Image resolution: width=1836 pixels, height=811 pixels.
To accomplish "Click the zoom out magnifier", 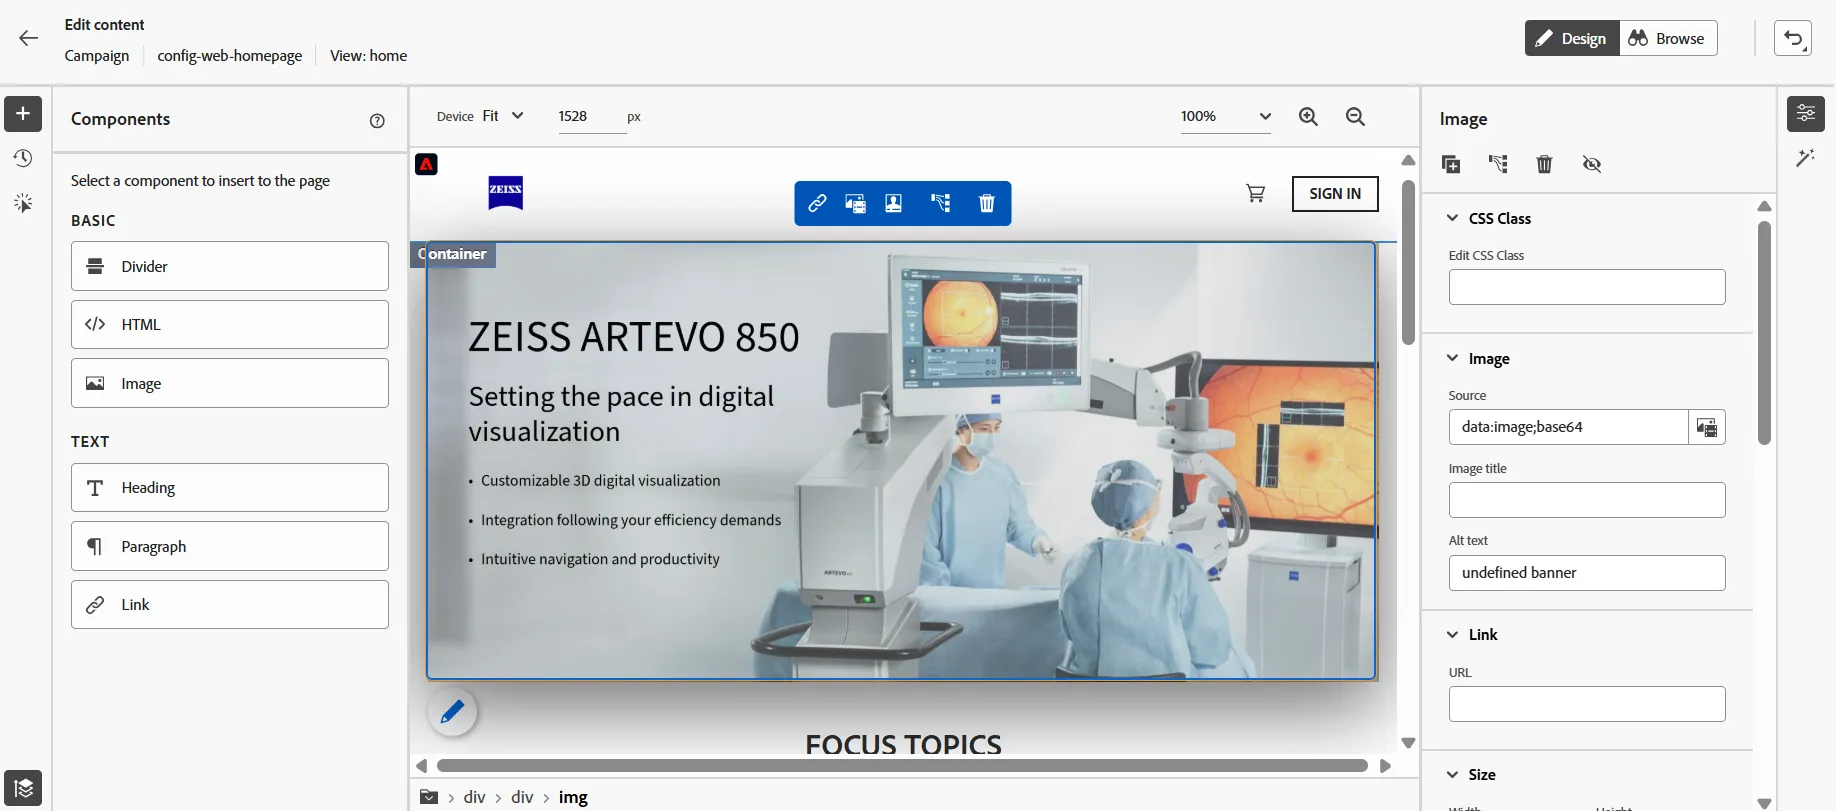I will tap(1355, 117).
